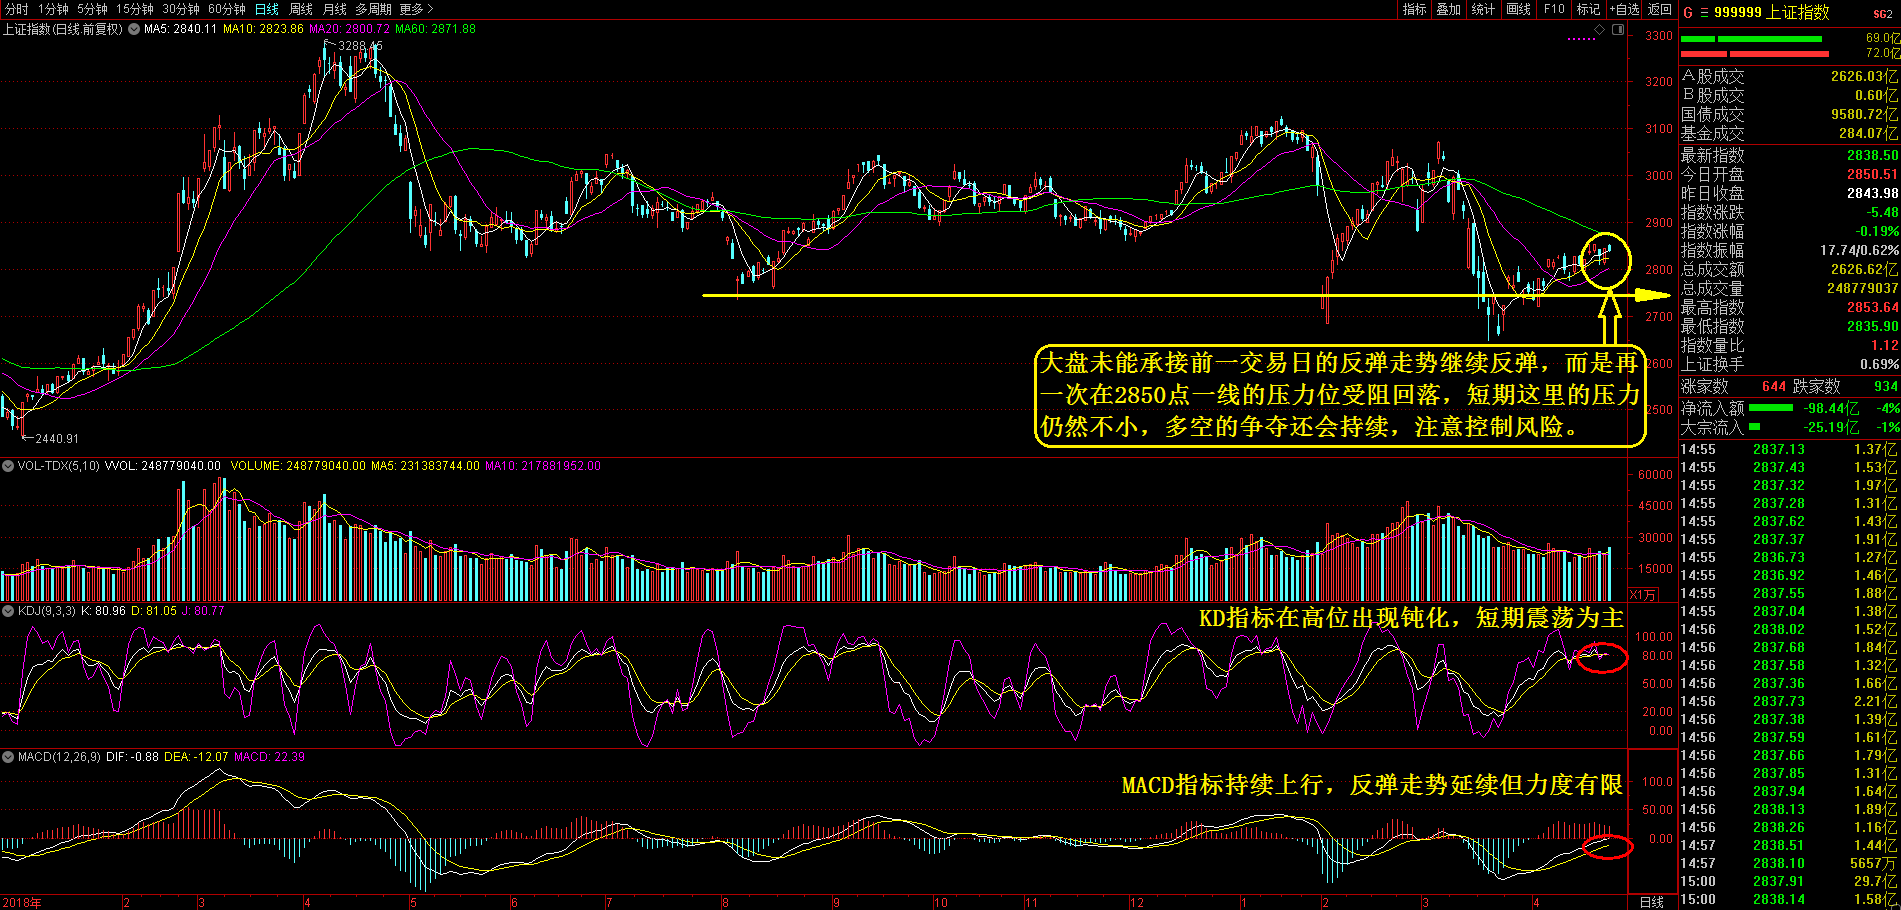Click the 最高指数 value 2853.64
The height and width of the screenshot is (910, 1901).
coord(1872,307)
